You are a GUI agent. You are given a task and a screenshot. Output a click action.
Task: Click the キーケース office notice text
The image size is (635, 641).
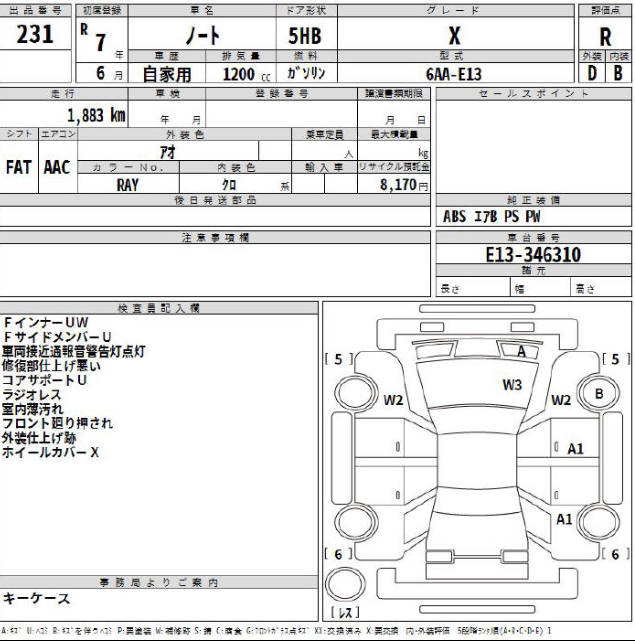coord(34,598)
